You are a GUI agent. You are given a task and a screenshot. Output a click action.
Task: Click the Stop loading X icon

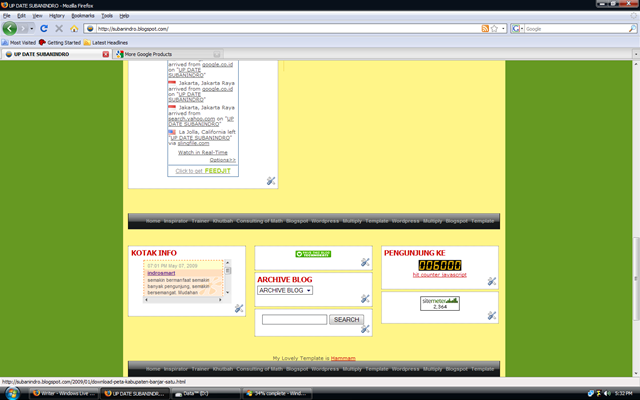point(59,29)
